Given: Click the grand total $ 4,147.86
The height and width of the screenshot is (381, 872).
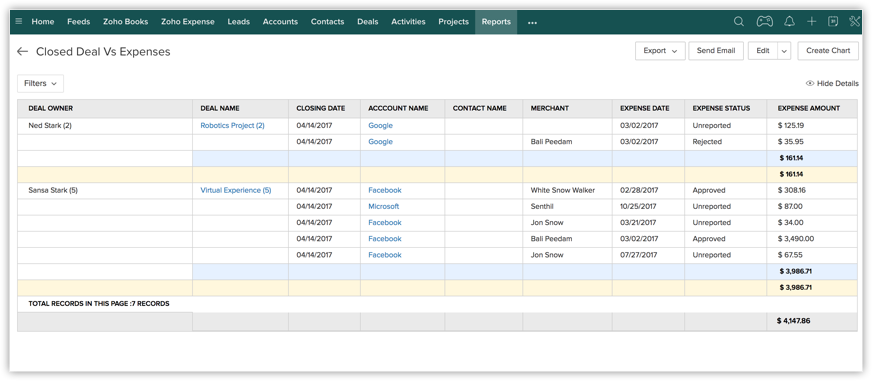Looking at the screenshot, I should 794,321.
